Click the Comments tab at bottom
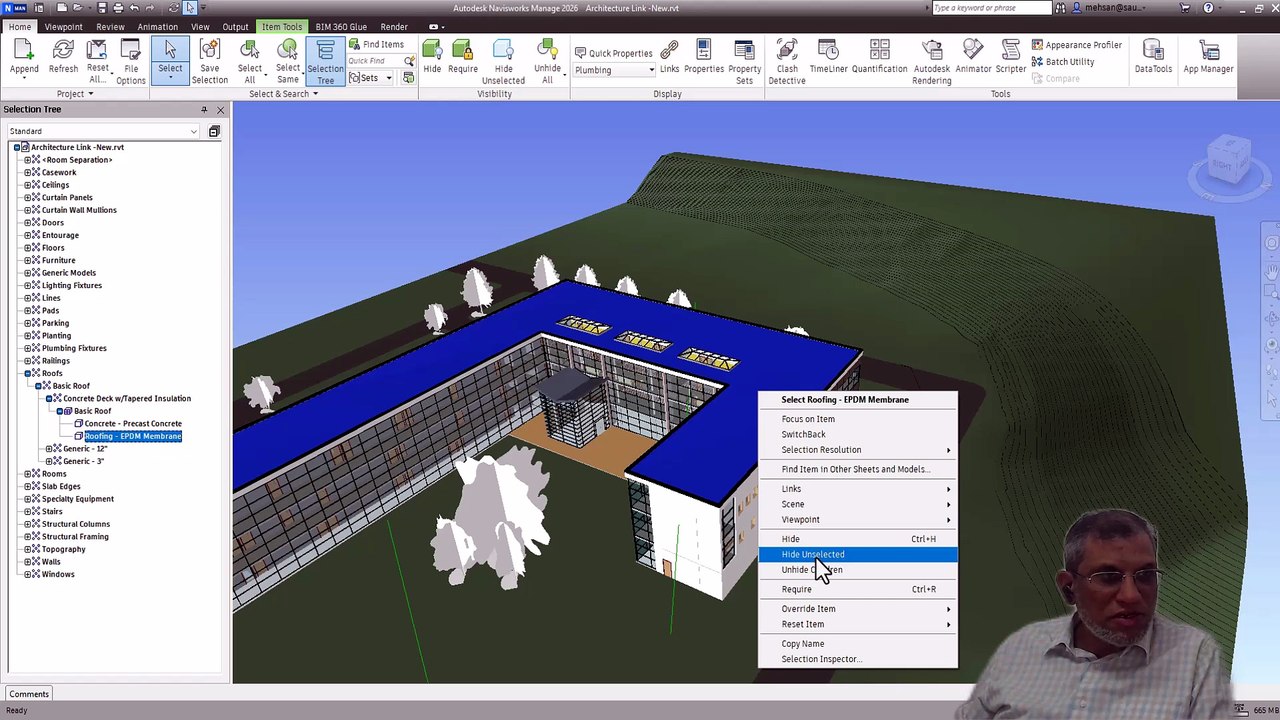 pyautogui.click(x=29, y=694)
